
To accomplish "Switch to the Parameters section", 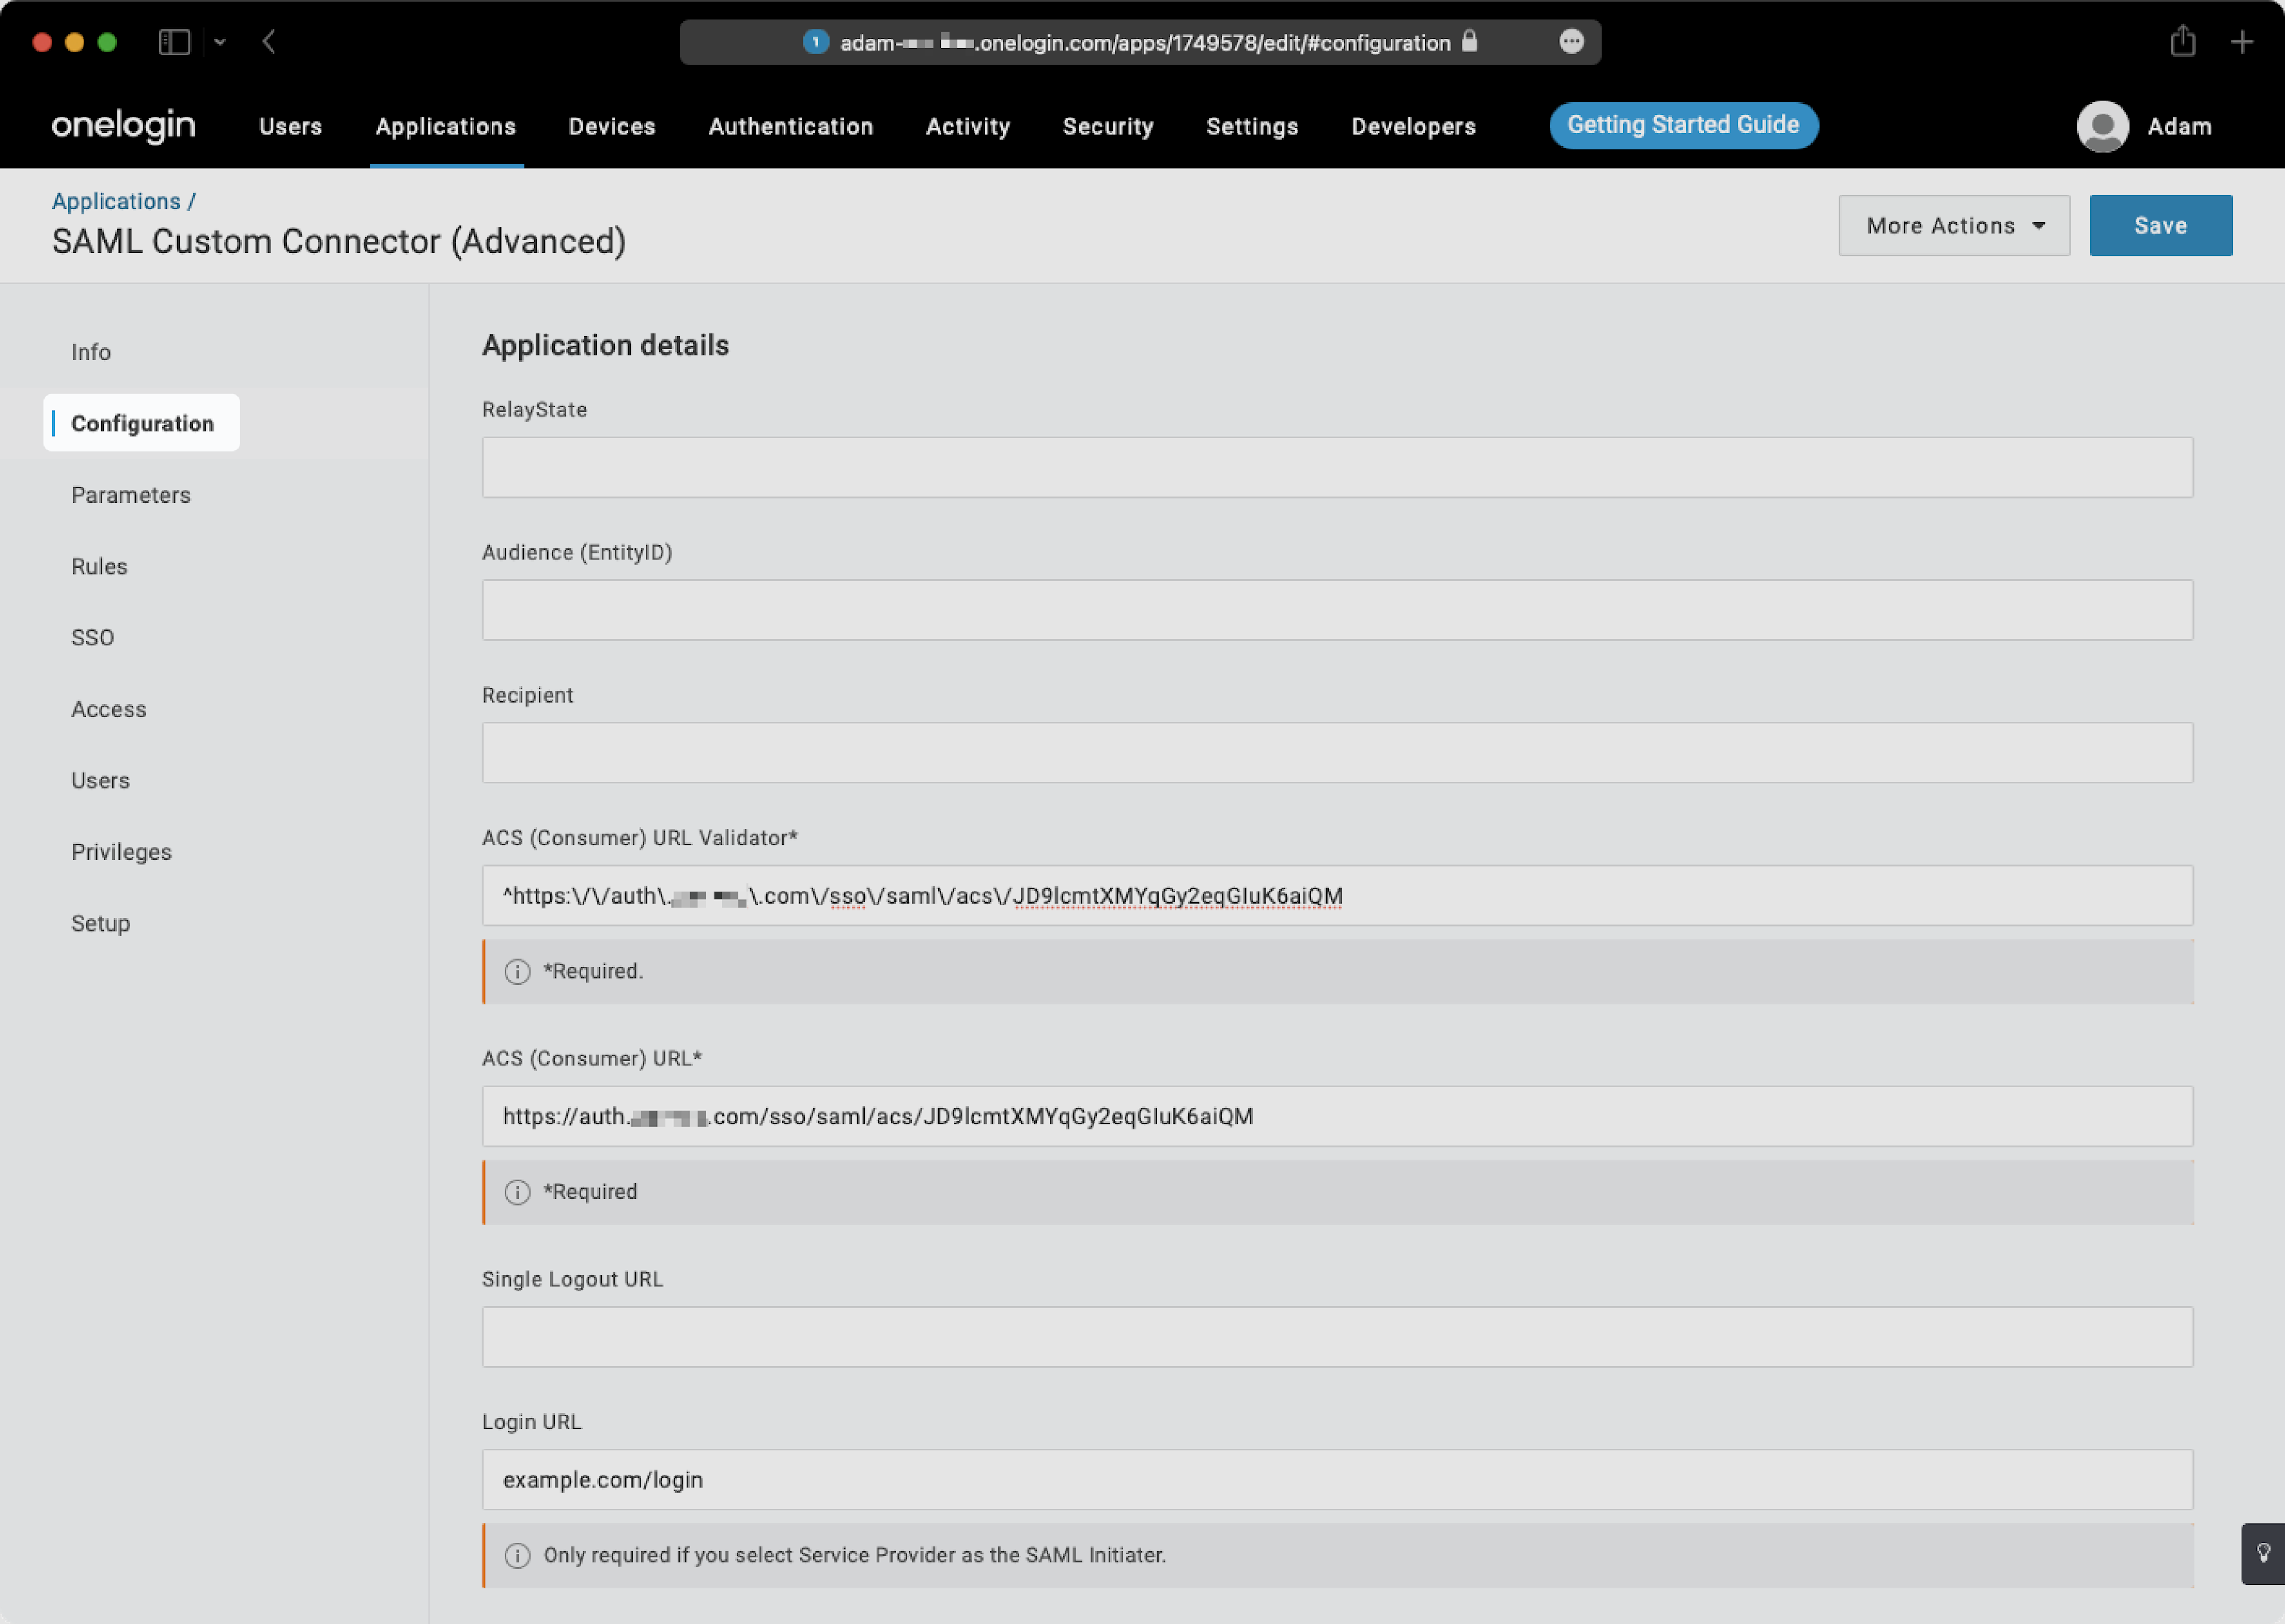I will (130, 494).
